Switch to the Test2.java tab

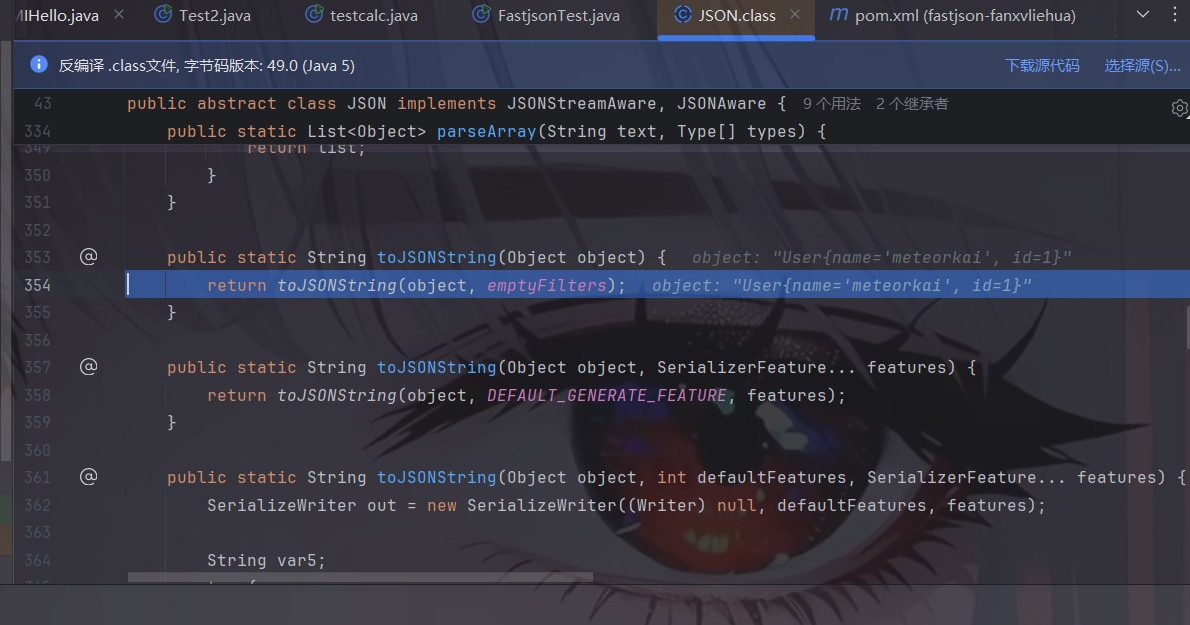(214, 15)
